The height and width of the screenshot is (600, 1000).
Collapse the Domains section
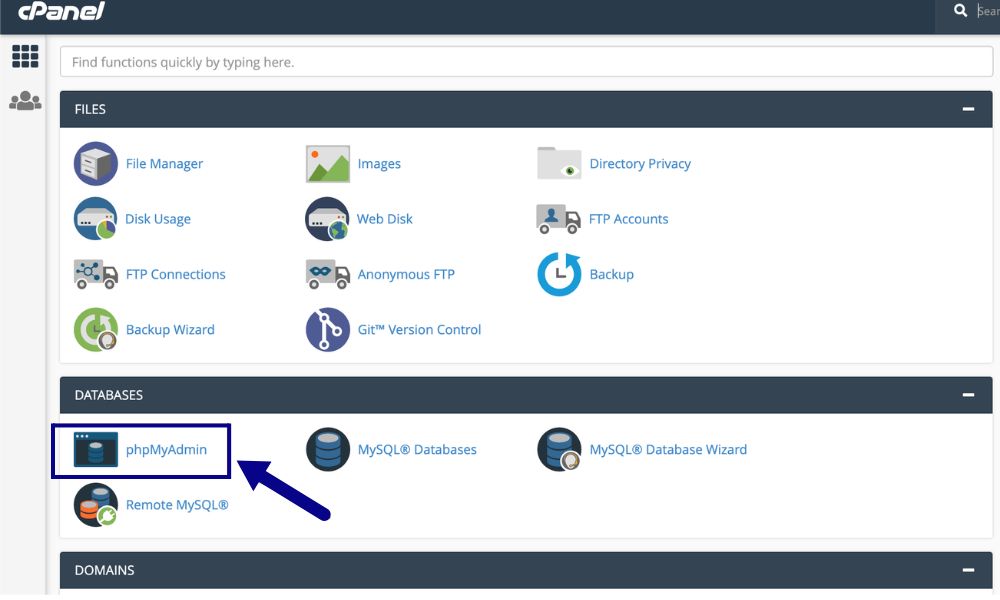point(968,570)
